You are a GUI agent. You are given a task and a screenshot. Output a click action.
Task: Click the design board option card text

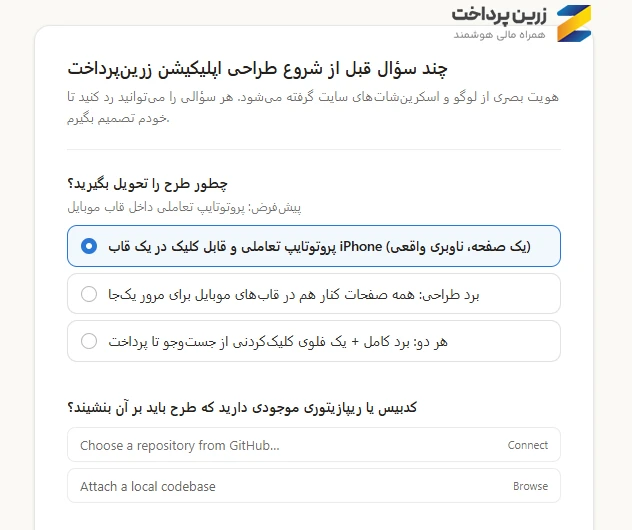coord(293,295)
